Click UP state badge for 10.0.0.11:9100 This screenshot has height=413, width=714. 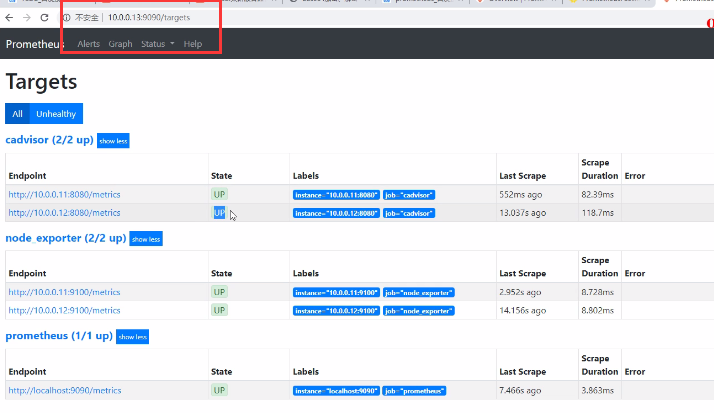219,292
